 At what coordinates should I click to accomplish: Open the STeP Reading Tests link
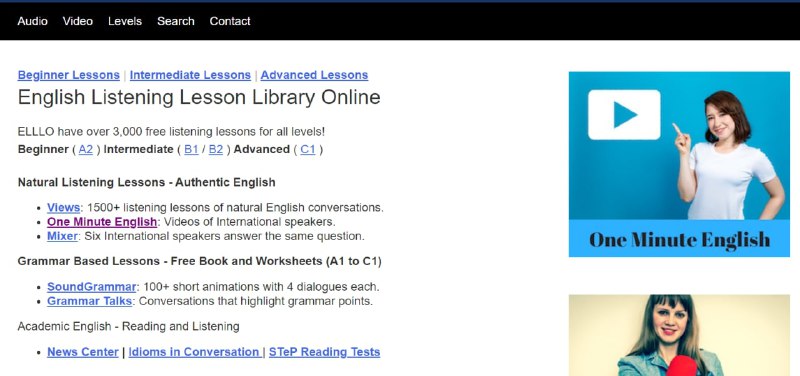click(x=324, y=352)
